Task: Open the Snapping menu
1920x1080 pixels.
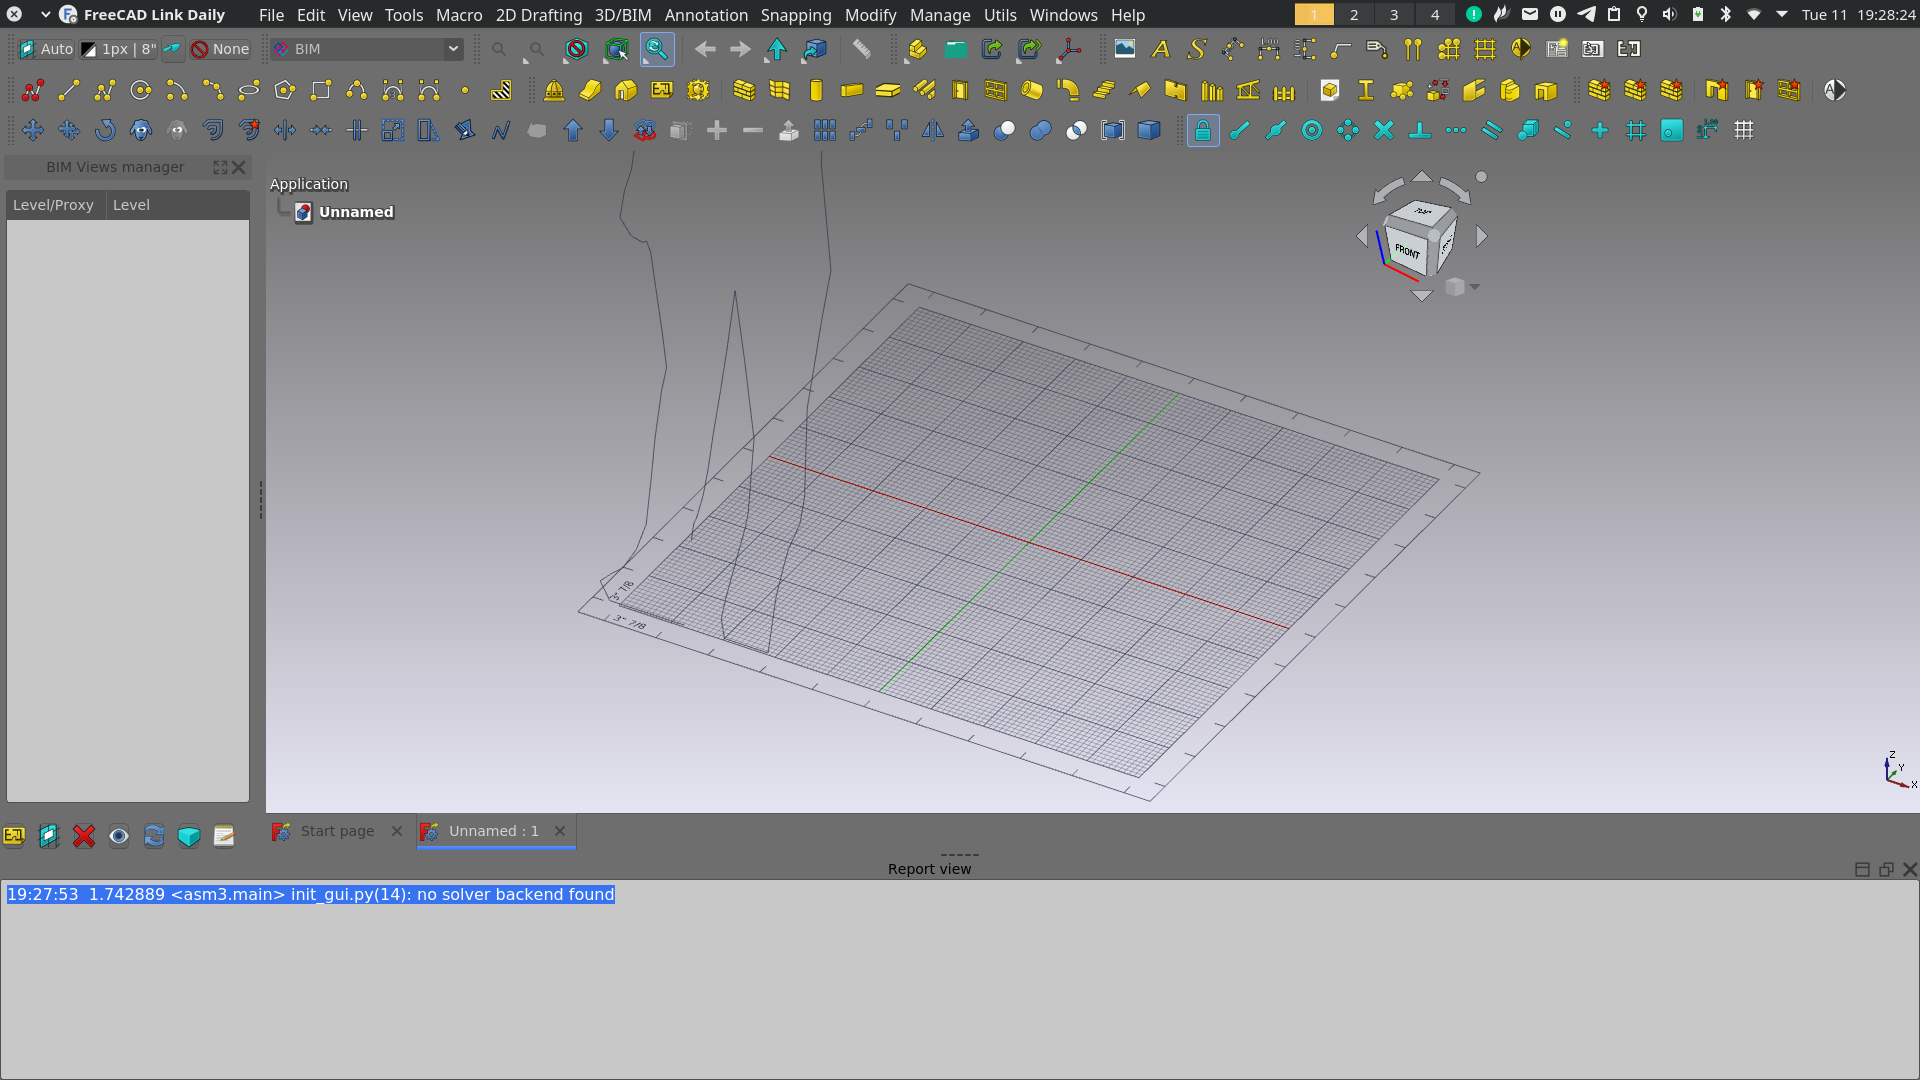Action: (x=795, y=15)
